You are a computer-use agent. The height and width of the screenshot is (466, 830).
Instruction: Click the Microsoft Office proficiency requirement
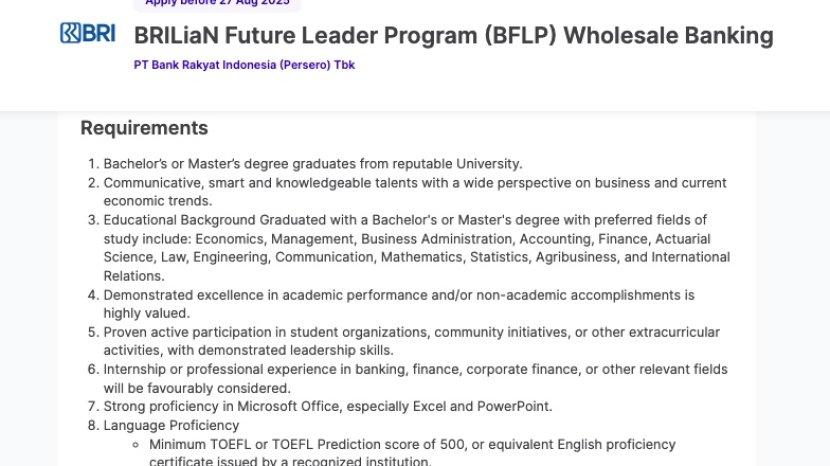327,407
